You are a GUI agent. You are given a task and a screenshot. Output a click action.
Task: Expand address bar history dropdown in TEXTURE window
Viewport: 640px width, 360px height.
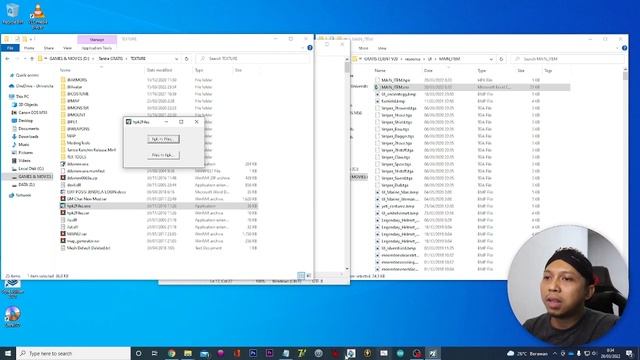pos(176,59)
